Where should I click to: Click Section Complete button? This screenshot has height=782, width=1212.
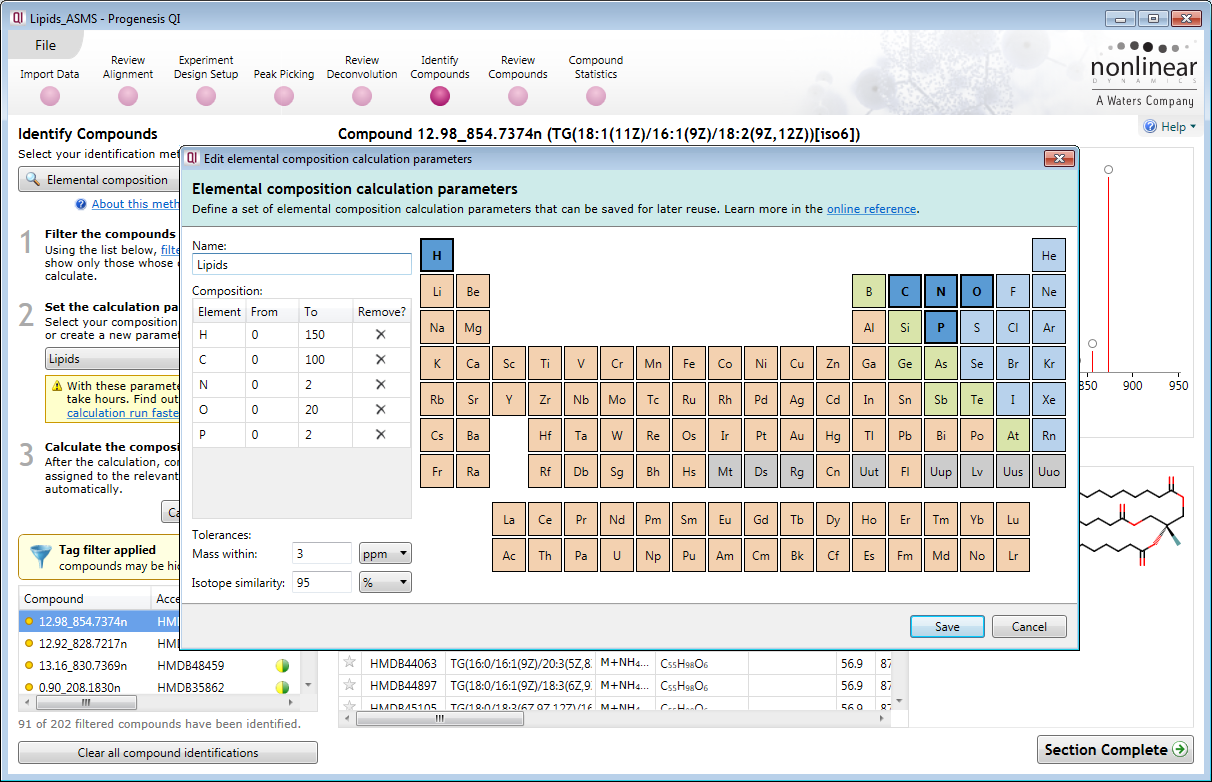tap(1115, 749)
